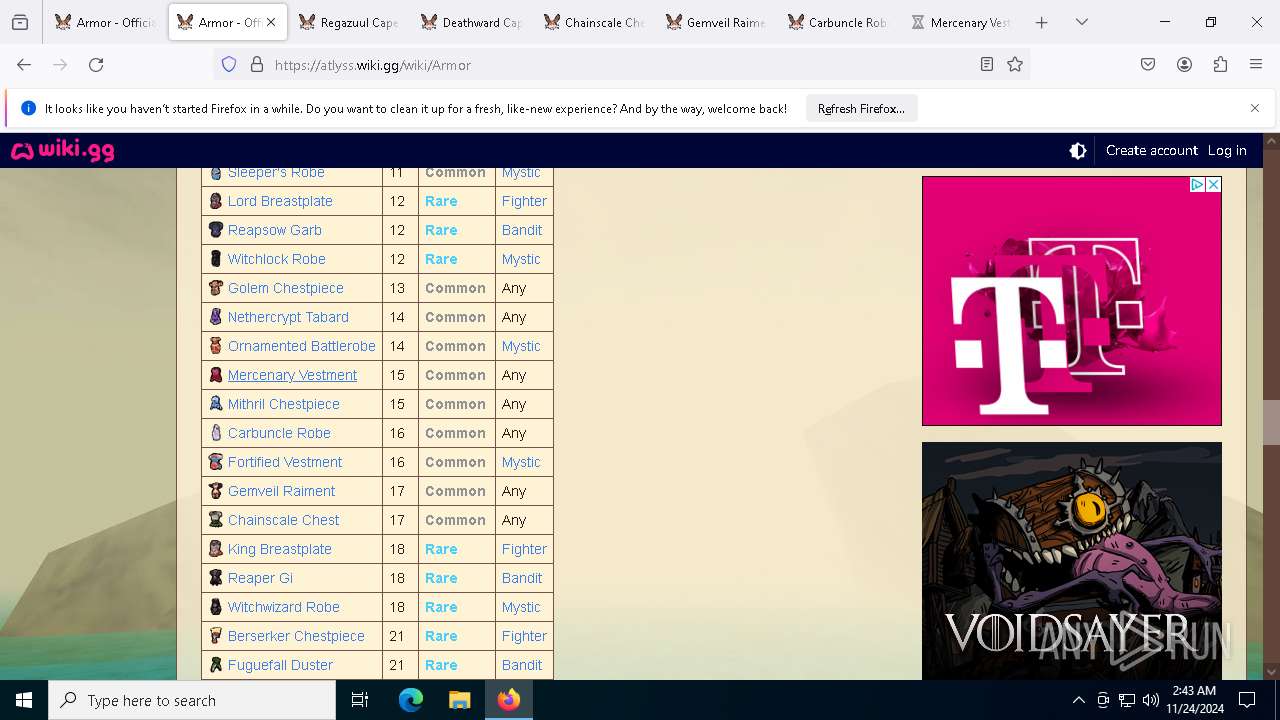Reload the current page
Screen dimensions: 1280x720
pos(96,65)
